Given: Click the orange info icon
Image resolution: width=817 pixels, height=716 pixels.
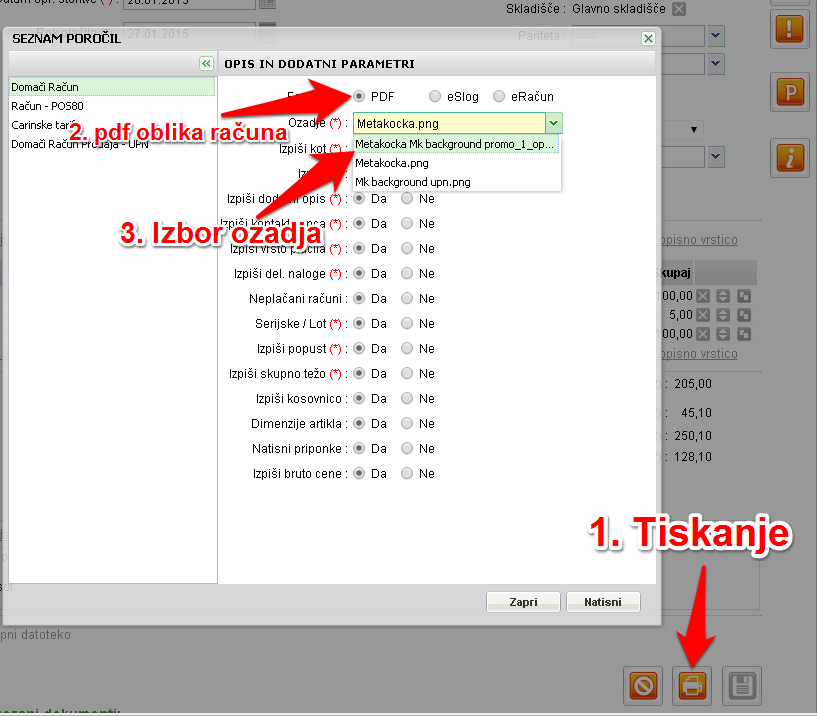Looking at the screenshot, I should tap(790, 158).
